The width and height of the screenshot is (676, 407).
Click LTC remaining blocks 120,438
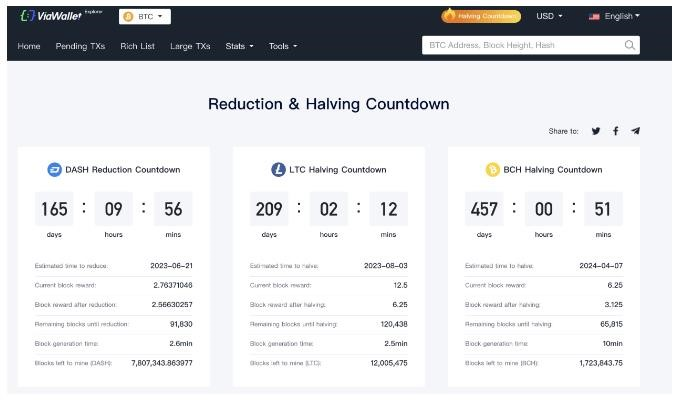coord(394,324)
